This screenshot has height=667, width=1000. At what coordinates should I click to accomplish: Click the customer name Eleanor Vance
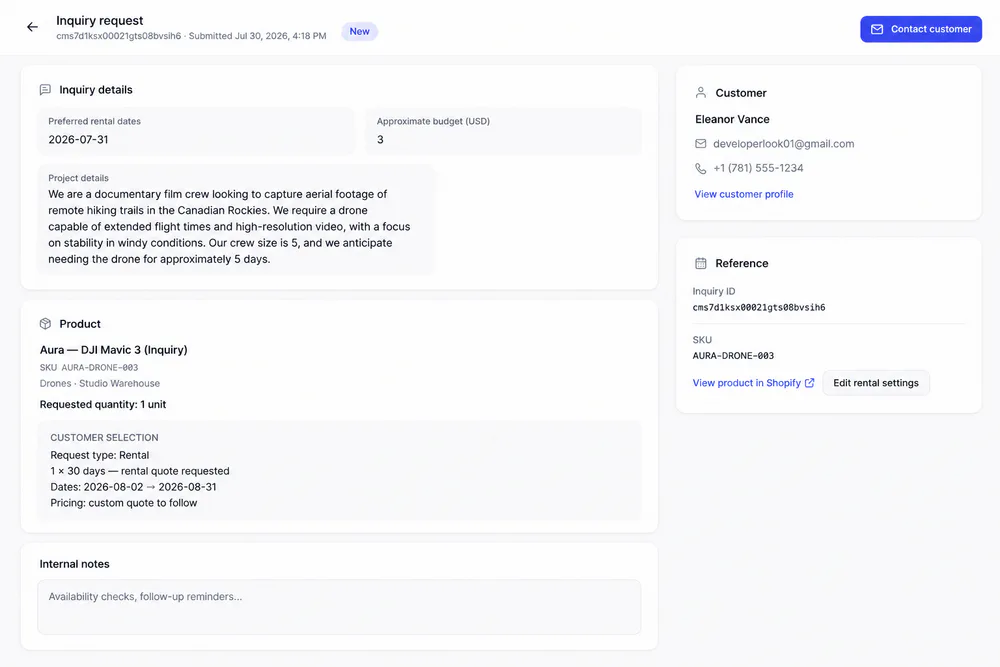tap(732, 119)
